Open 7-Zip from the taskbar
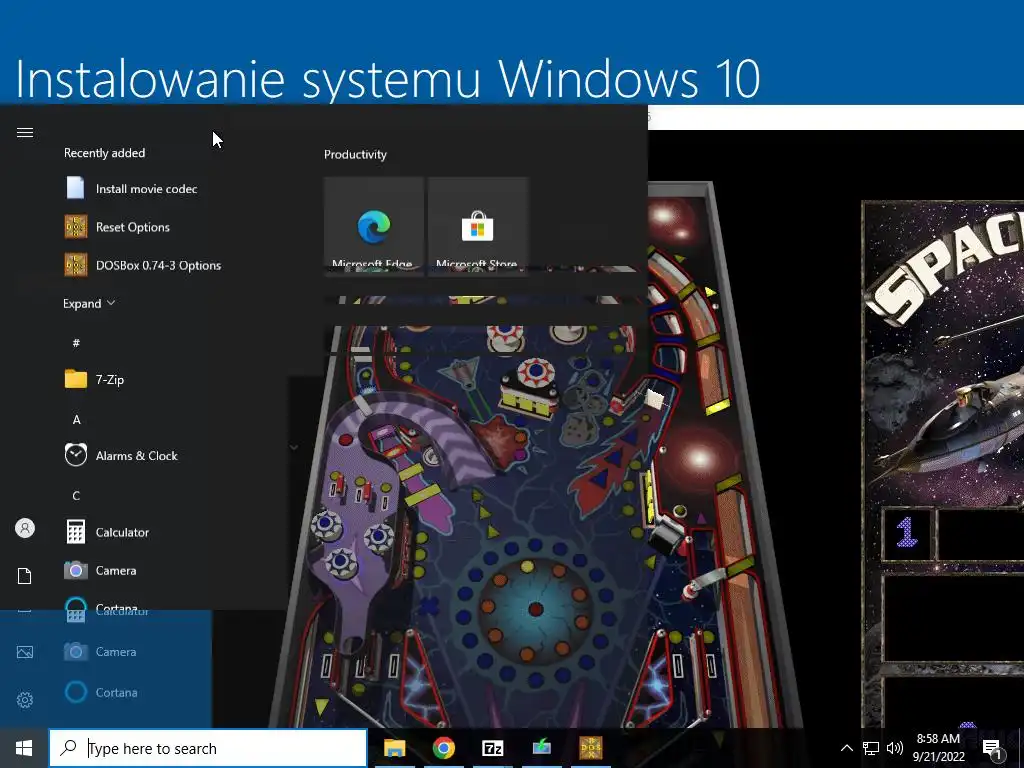Viewport: 1024px width, 768px height. coord(492,748)
